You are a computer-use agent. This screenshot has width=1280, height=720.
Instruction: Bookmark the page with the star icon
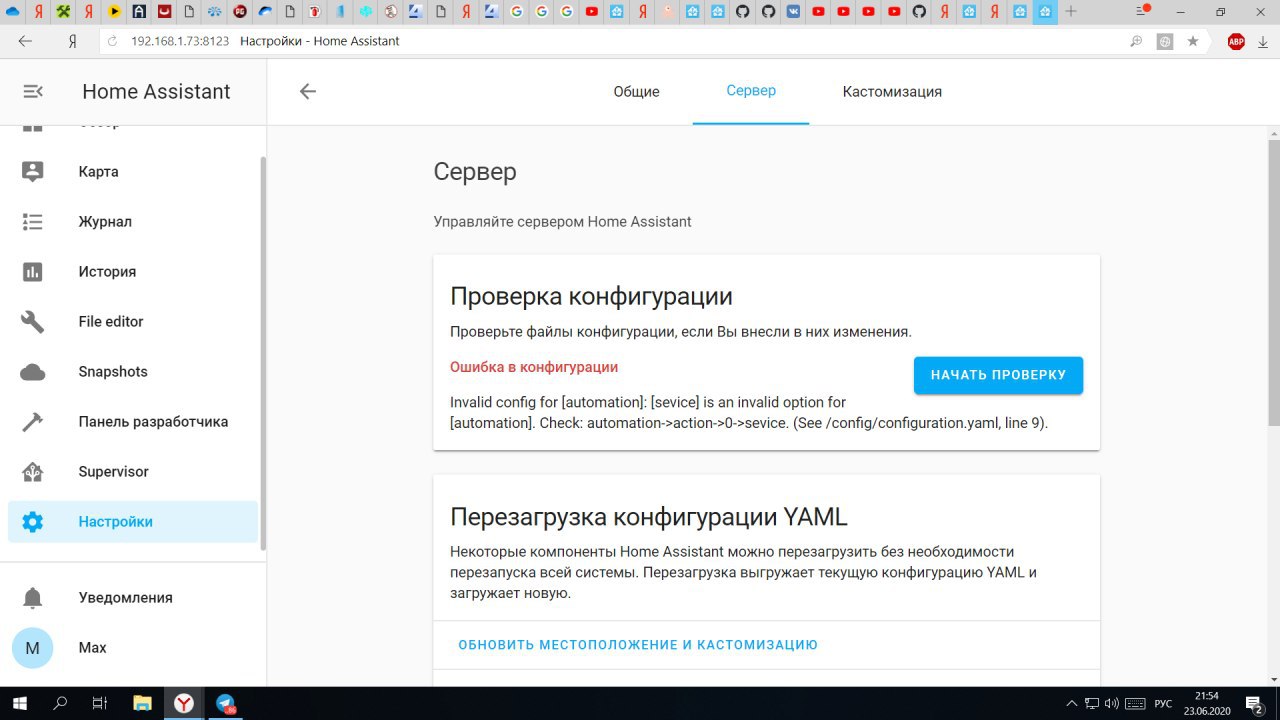pyautogui.click(x=1193, y=41)
